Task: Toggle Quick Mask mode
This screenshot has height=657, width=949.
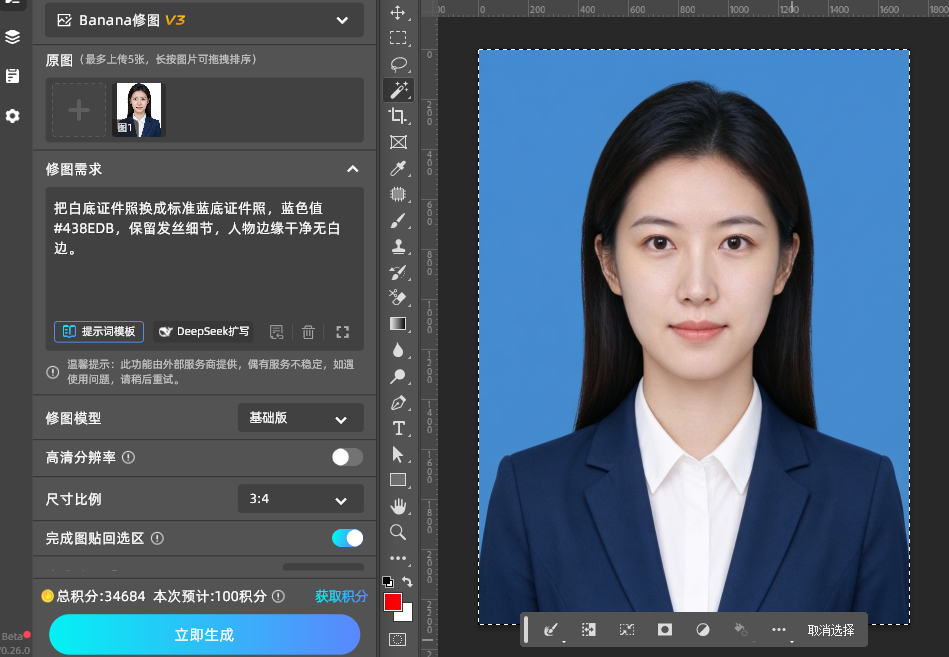Action: (398, 640)
